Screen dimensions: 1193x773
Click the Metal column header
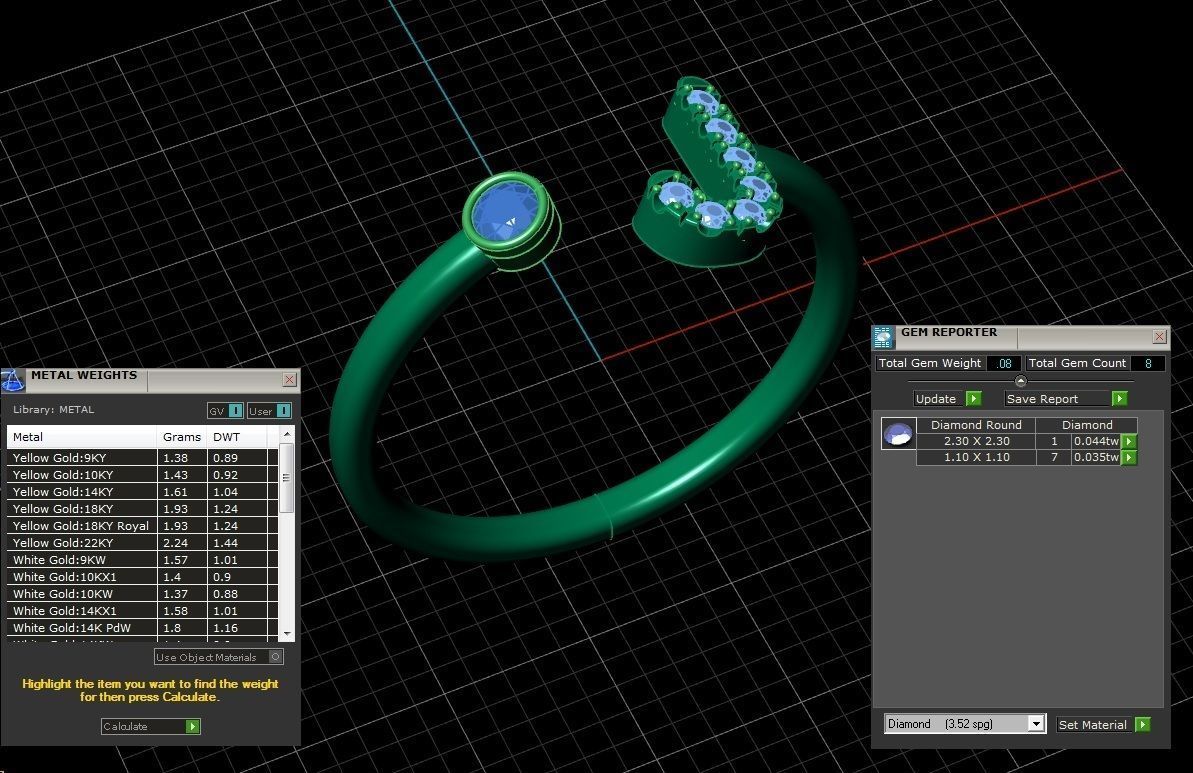82,437
